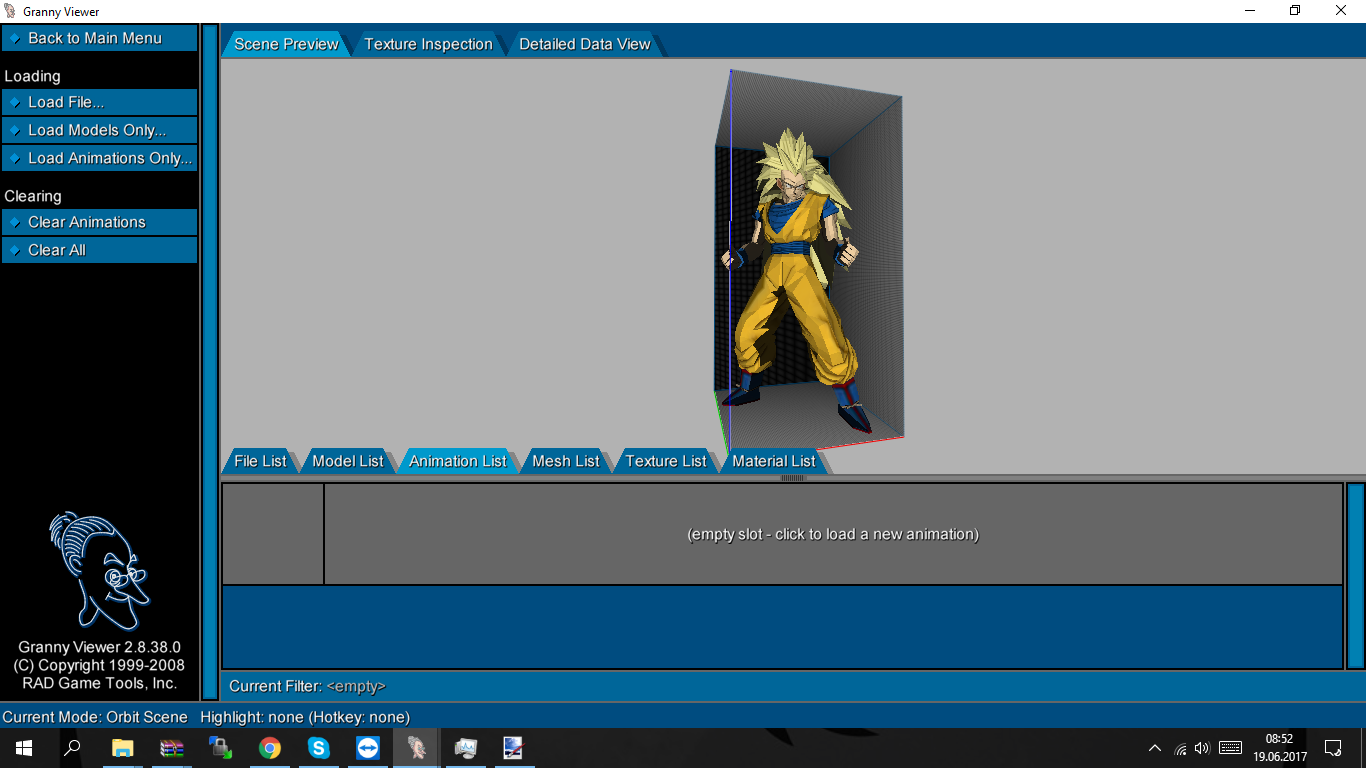Open Skype from the taskbar
The width and height of the screenshot is (1366, 768).
319,748
